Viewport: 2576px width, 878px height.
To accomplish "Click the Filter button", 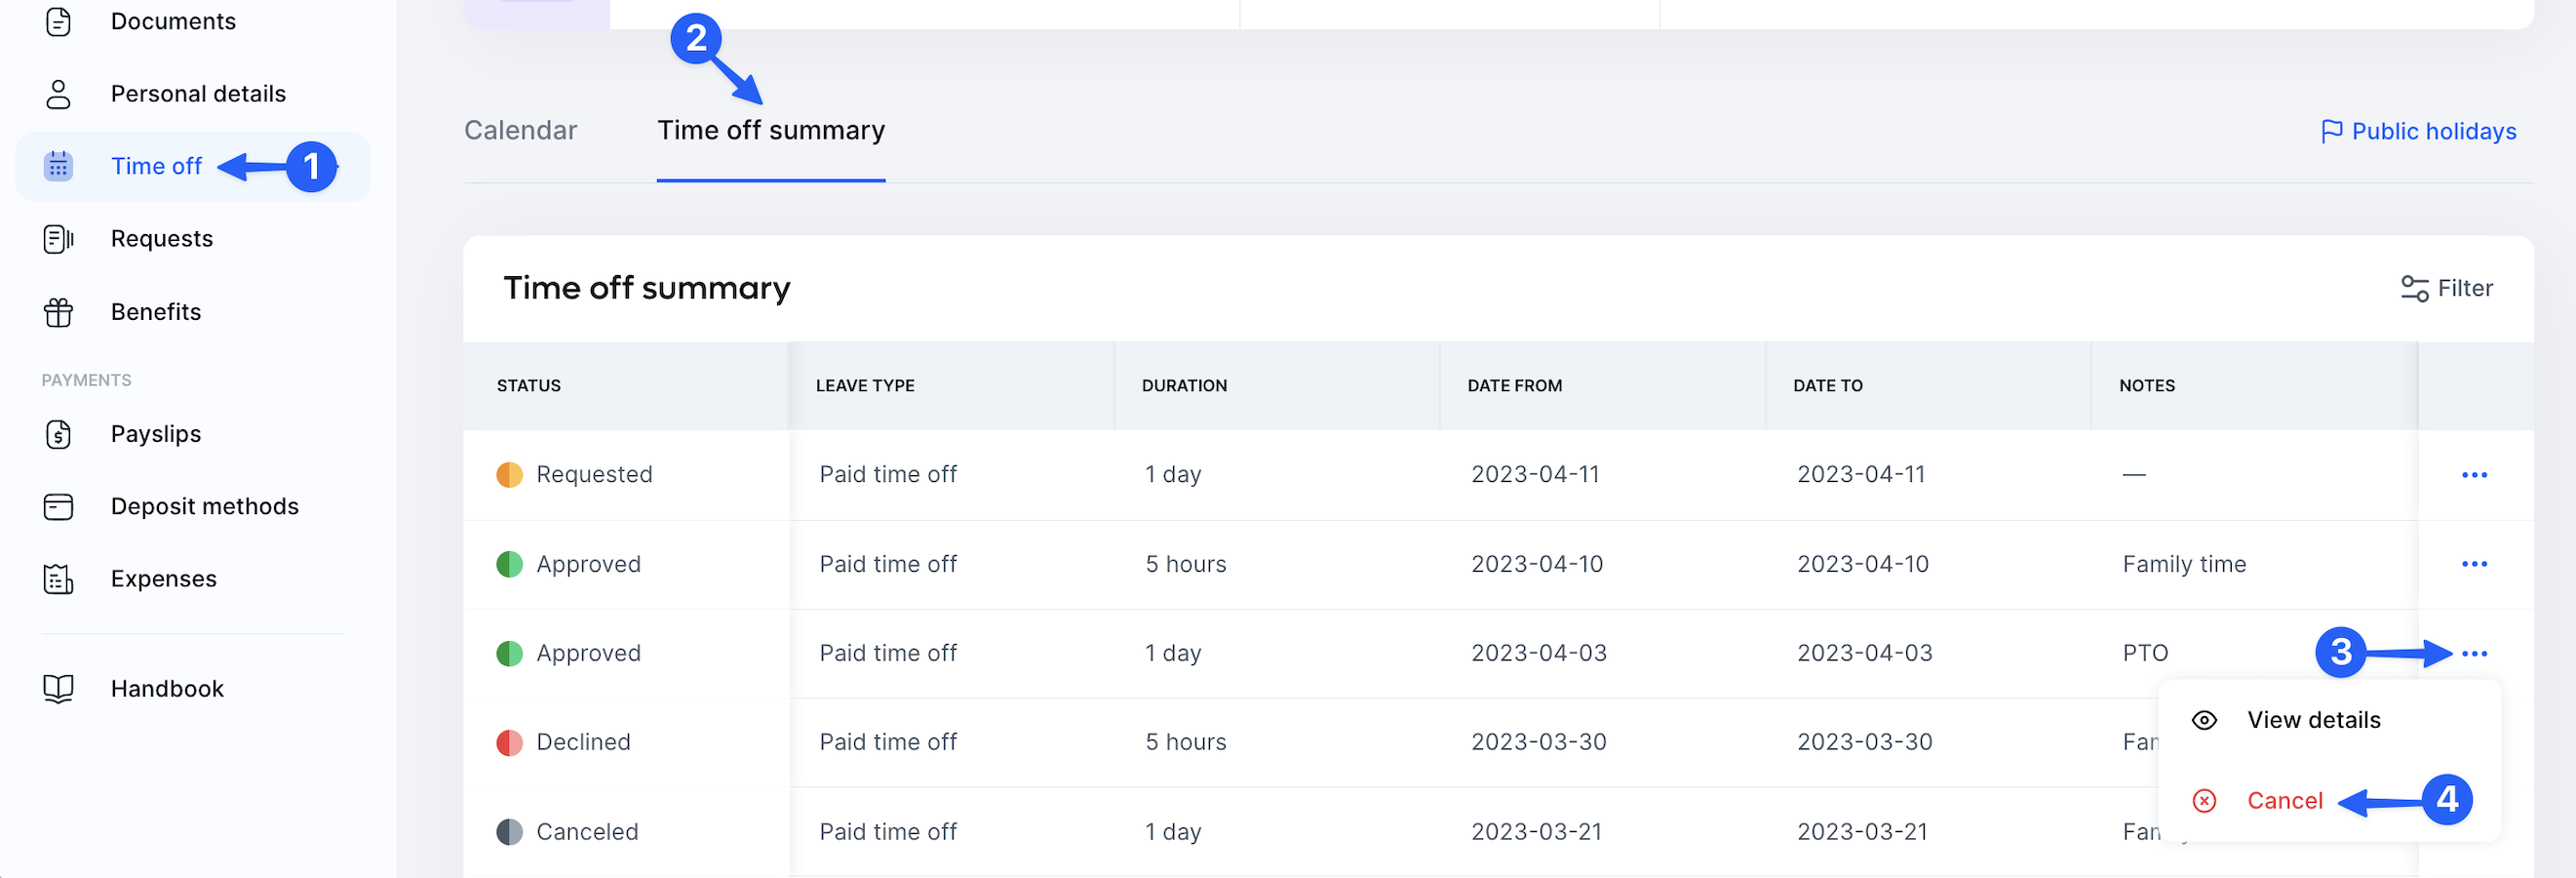I will 2446,289.
